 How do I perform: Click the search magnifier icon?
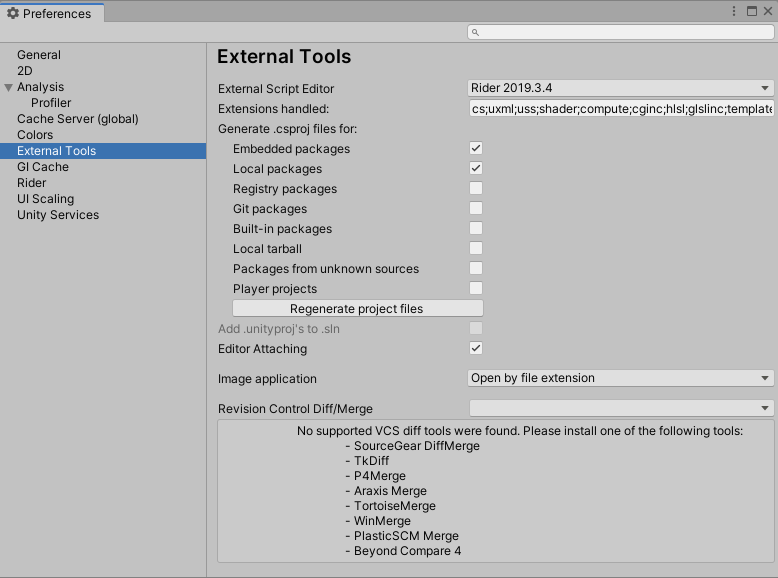(476, 33)
